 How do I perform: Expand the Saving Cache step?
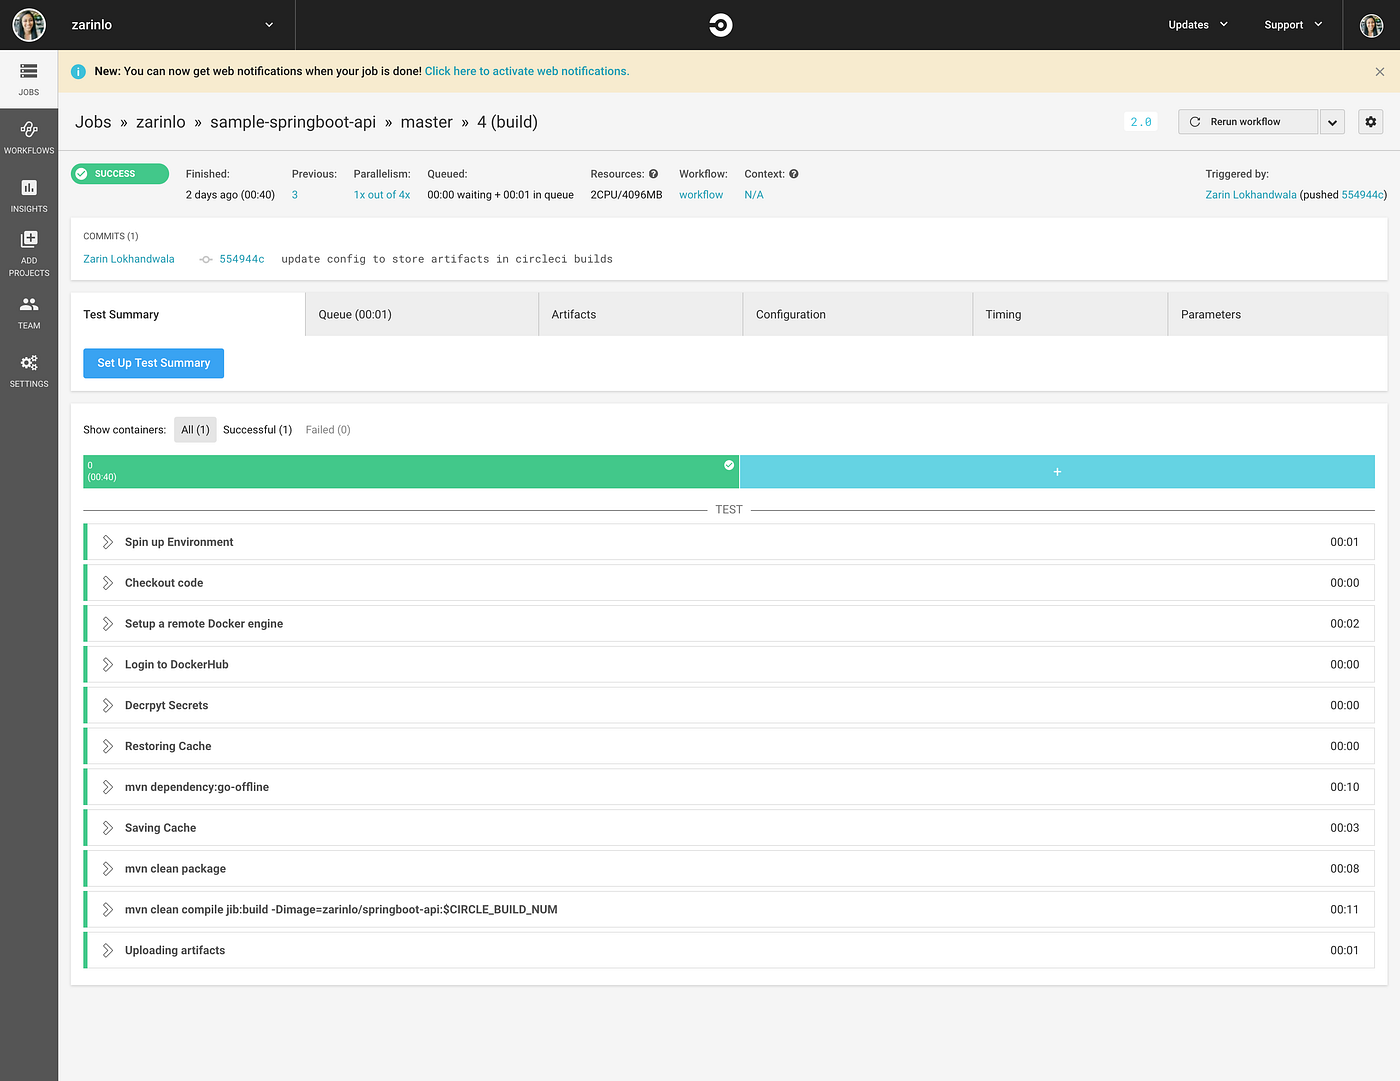tap(729, 828)
